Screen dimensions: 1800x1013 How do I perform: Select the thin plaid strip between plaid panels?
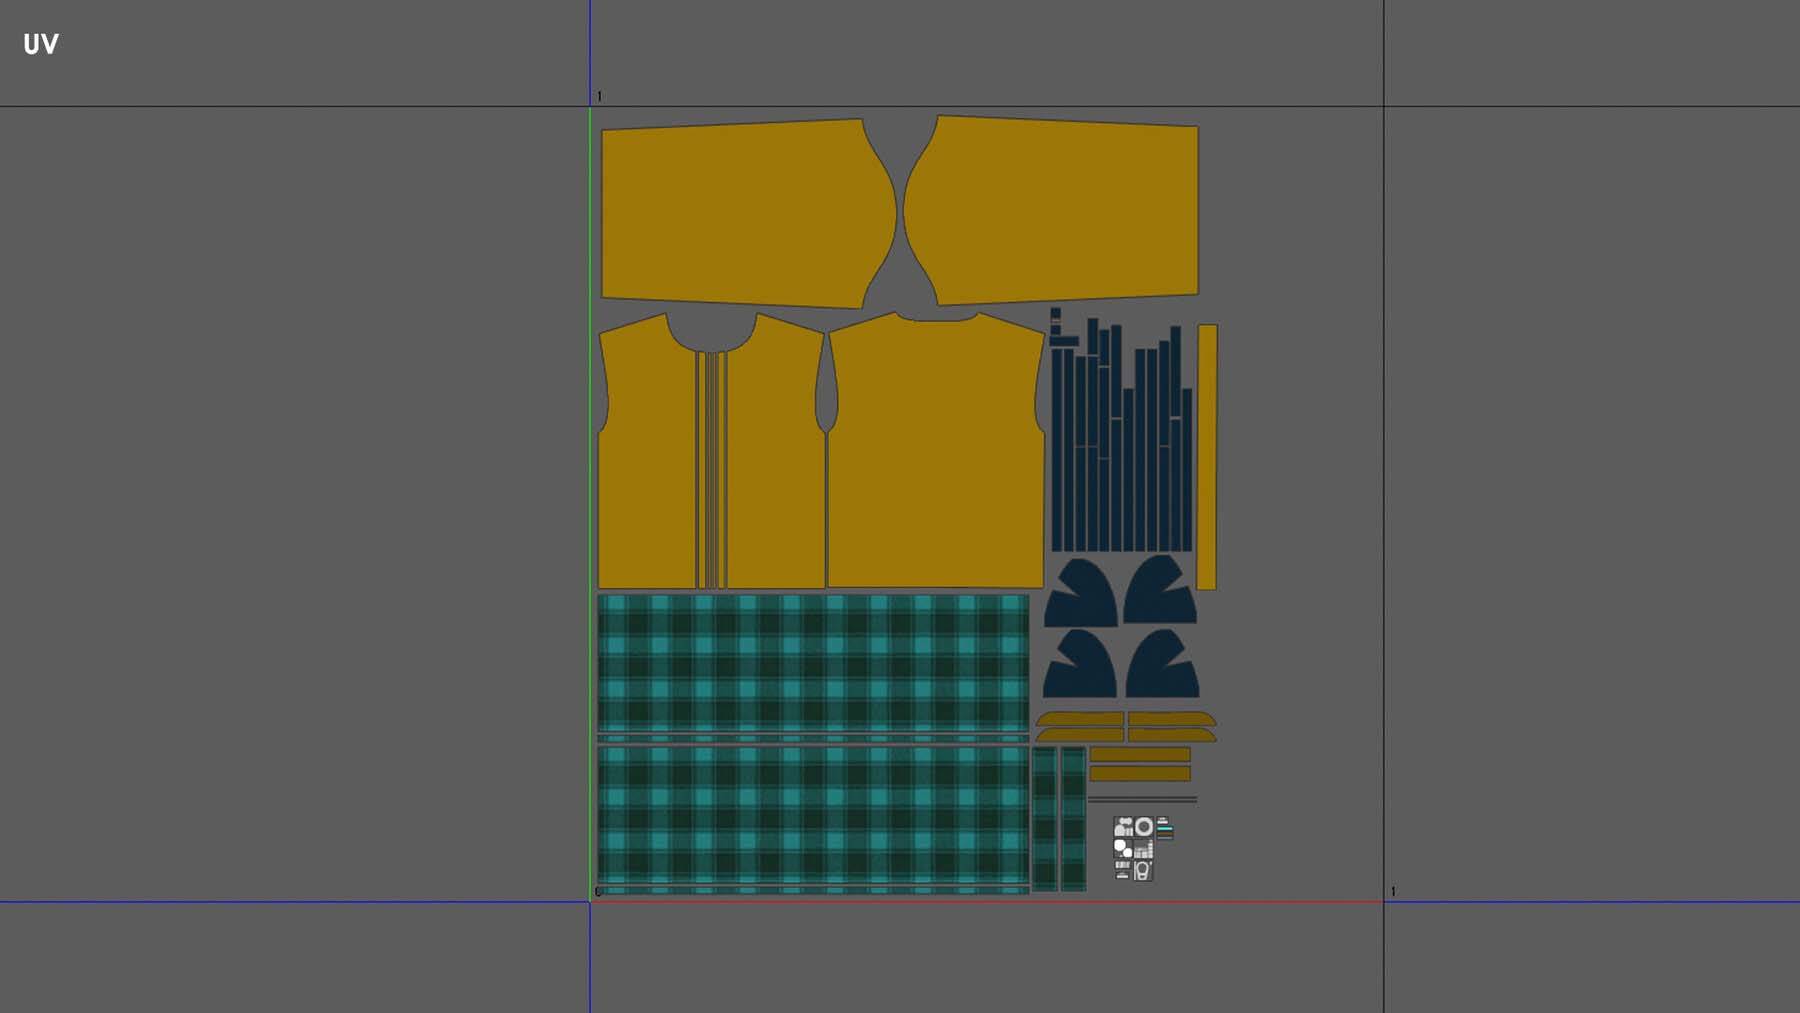click(x=813, y=740)
